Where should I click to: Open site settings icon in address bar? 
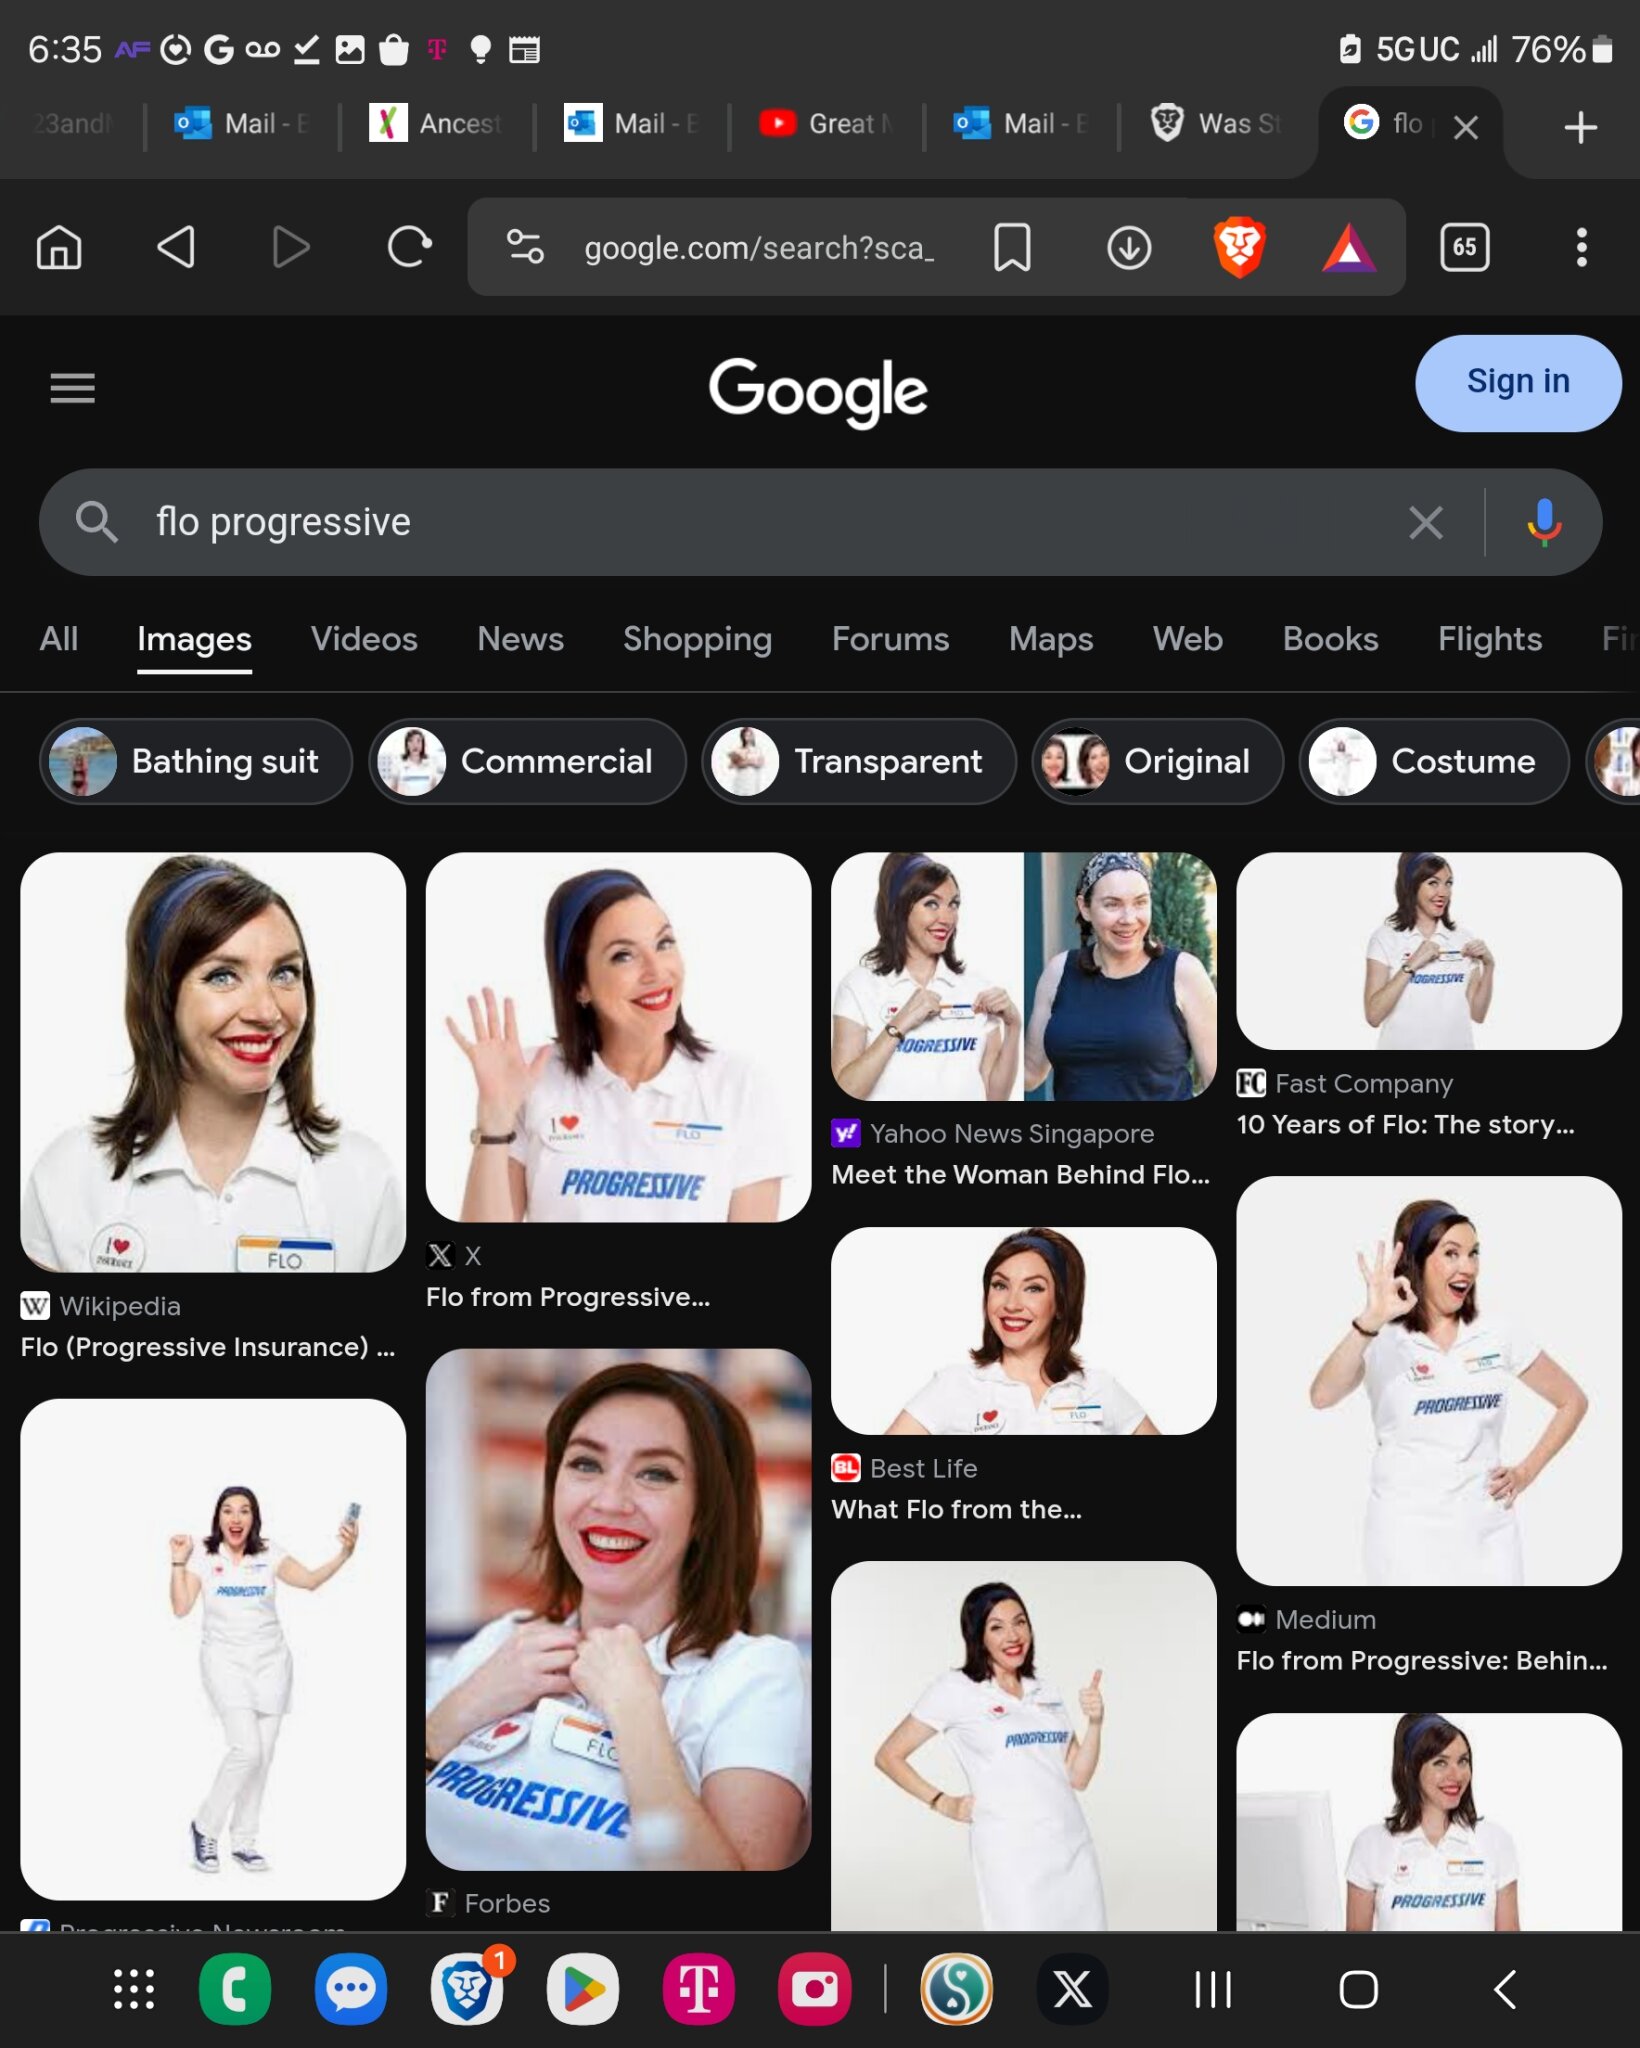coord(524,247)
